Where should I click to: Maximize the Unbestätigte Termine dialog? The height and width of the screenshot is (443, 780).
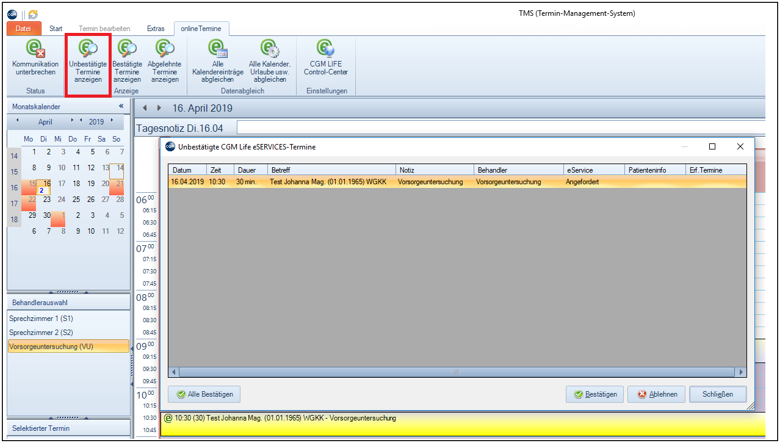point(712,147)
